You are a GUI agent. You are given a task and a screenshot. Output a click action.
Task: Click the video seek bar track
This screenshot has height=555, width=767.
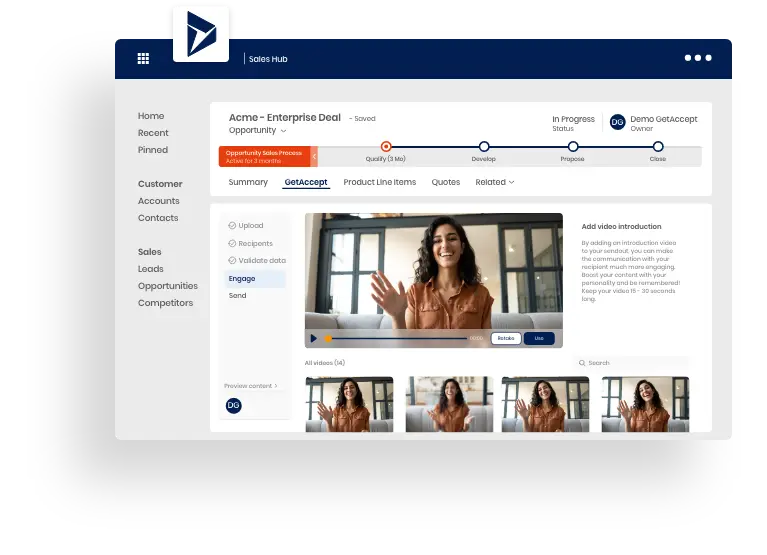[399, 338]
